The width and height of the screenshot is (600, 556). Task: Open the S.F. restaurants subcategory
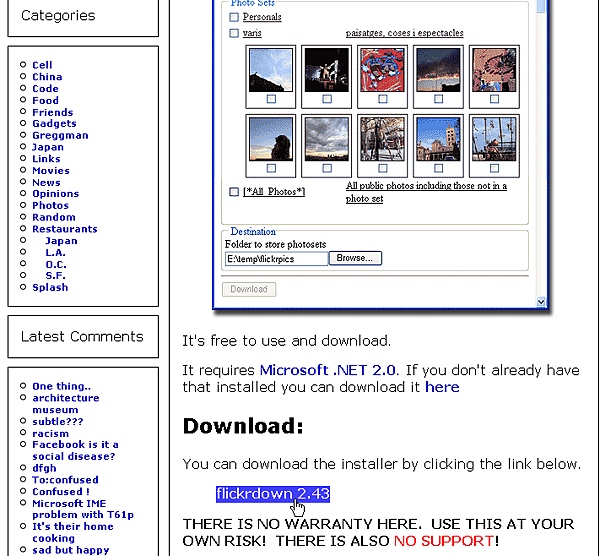55,276
